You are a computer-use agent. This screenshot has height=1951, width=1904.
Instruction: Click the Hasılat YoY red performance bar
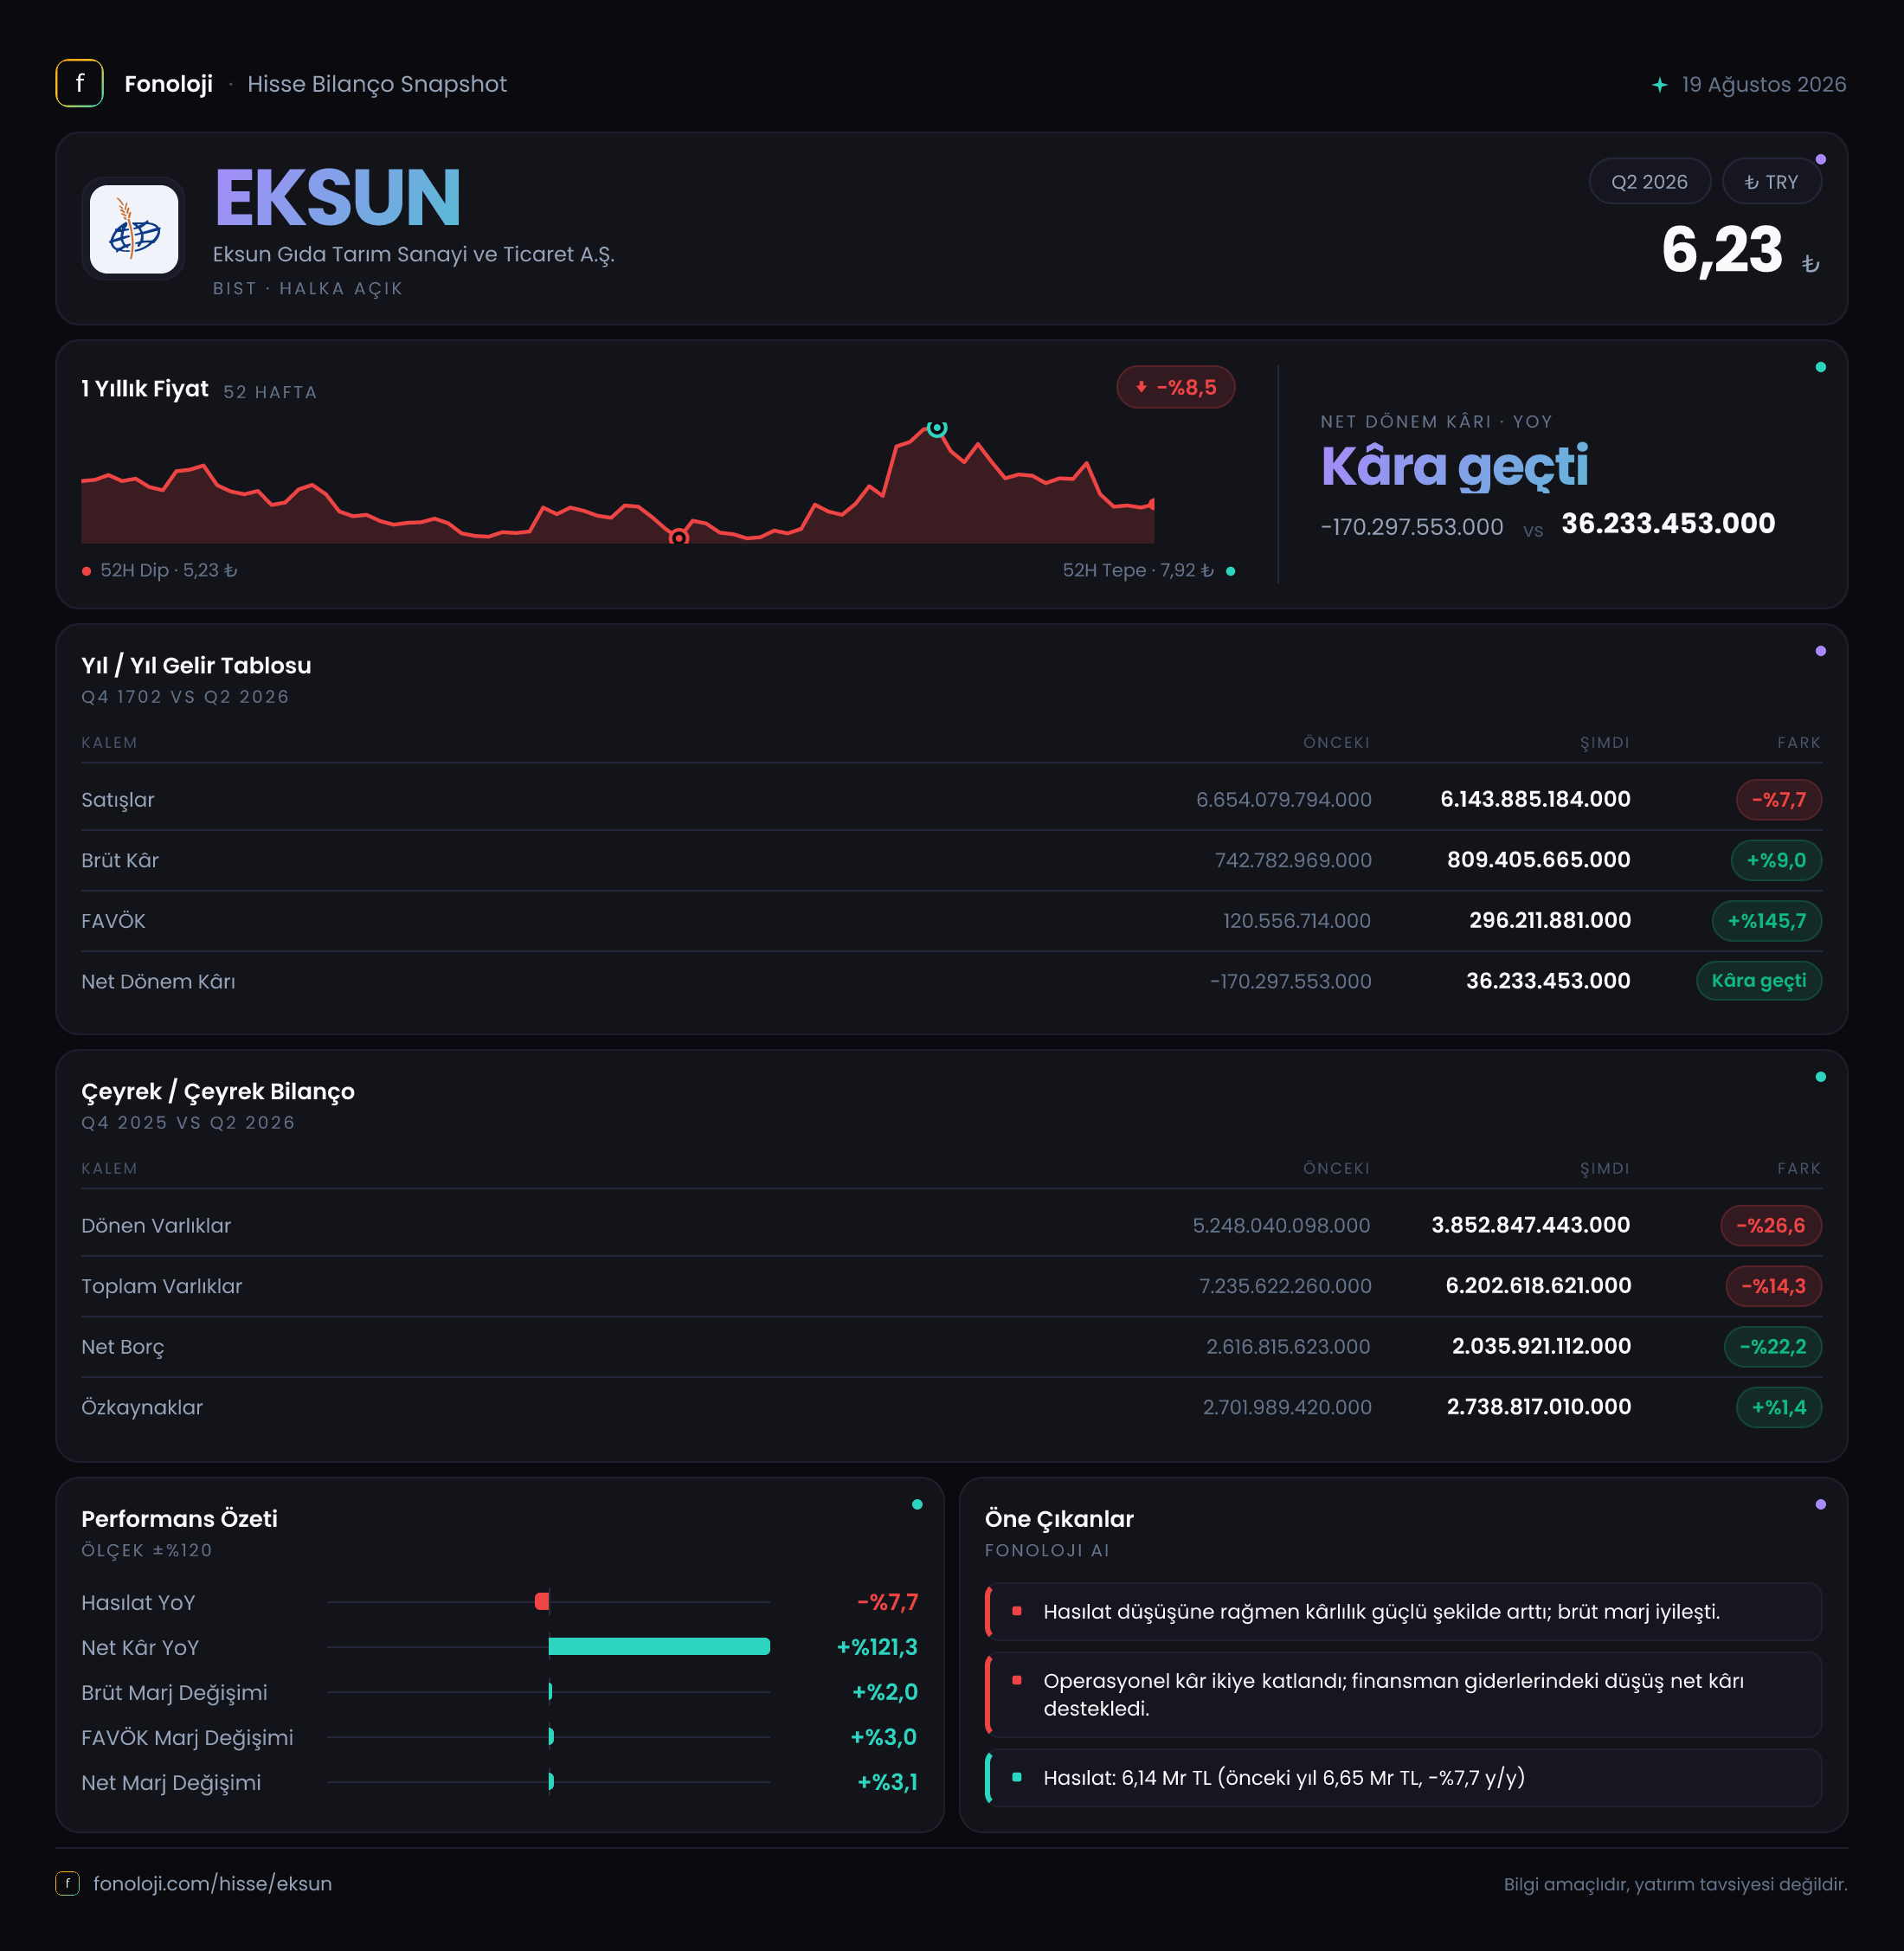[542, 1601]
